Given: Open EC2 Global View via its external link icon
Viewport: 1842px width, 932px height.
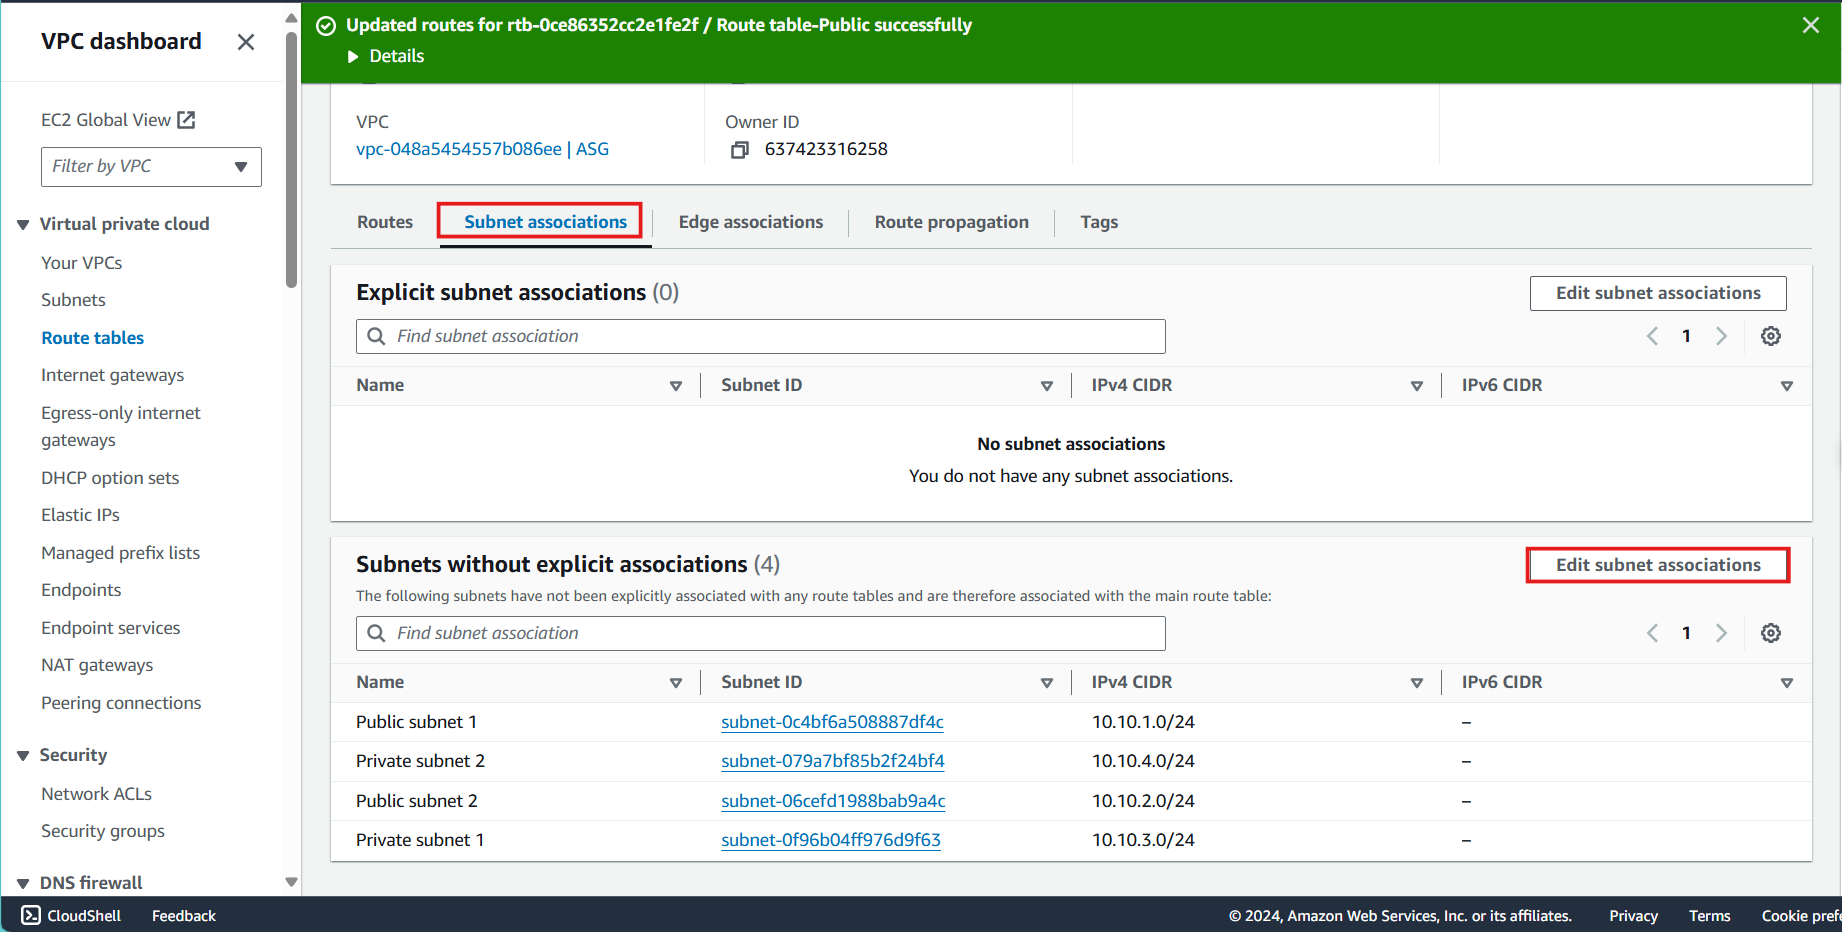Looking at the screenshot, I should point(187,119).
